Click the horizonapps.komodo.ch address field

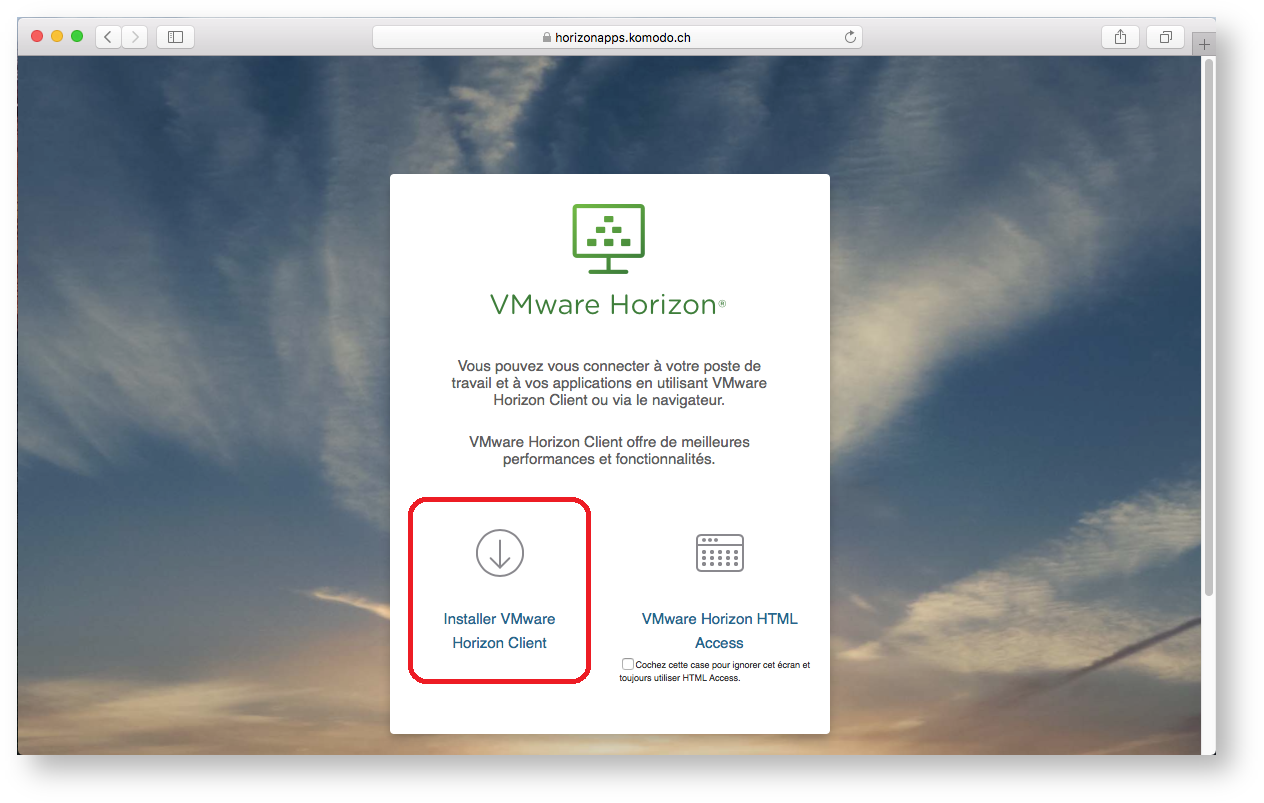point(617,37)
